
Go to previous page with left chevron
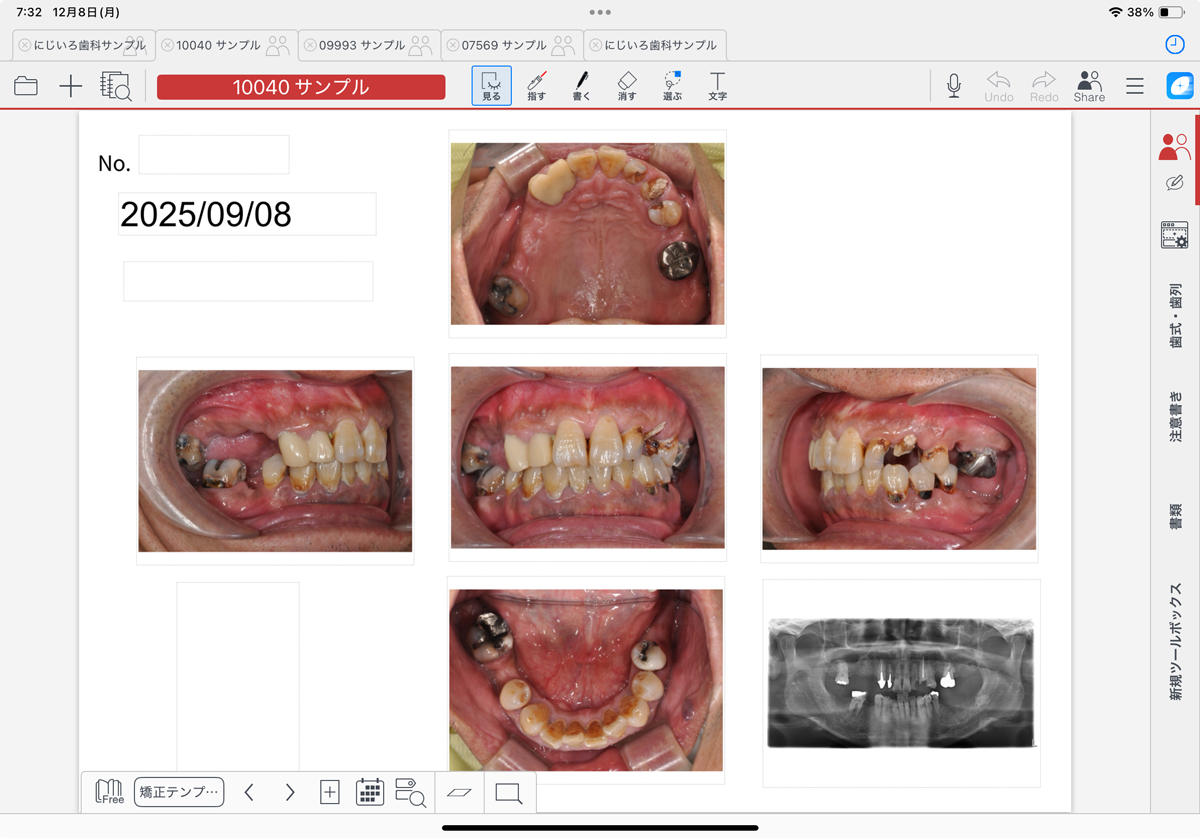click(x=249, y=792)
